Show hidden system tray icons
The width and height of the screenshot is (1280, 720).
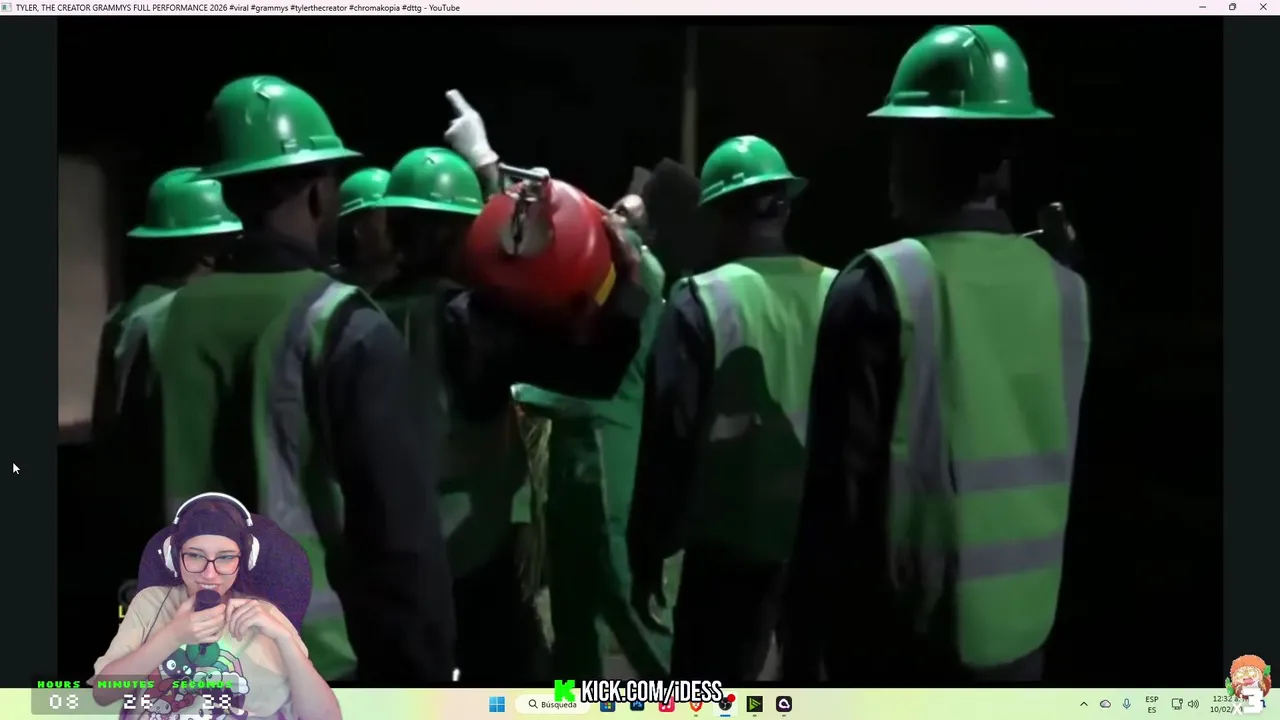(x=1084, y=704)
